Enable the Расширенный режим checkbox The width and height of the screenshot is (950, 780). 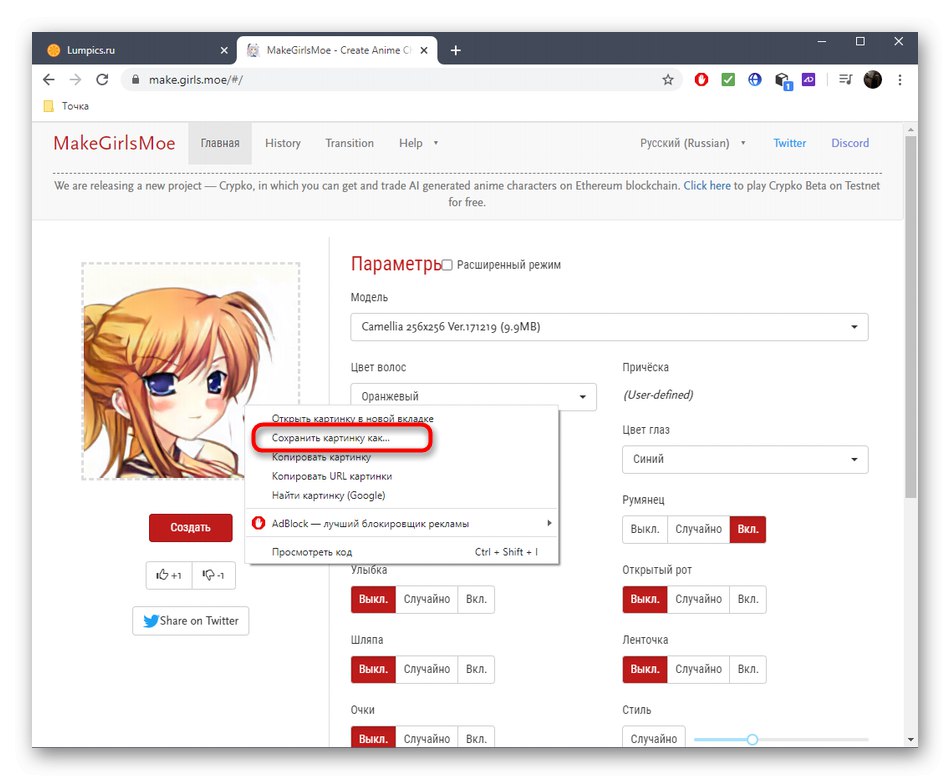click(x=447, y=265)
